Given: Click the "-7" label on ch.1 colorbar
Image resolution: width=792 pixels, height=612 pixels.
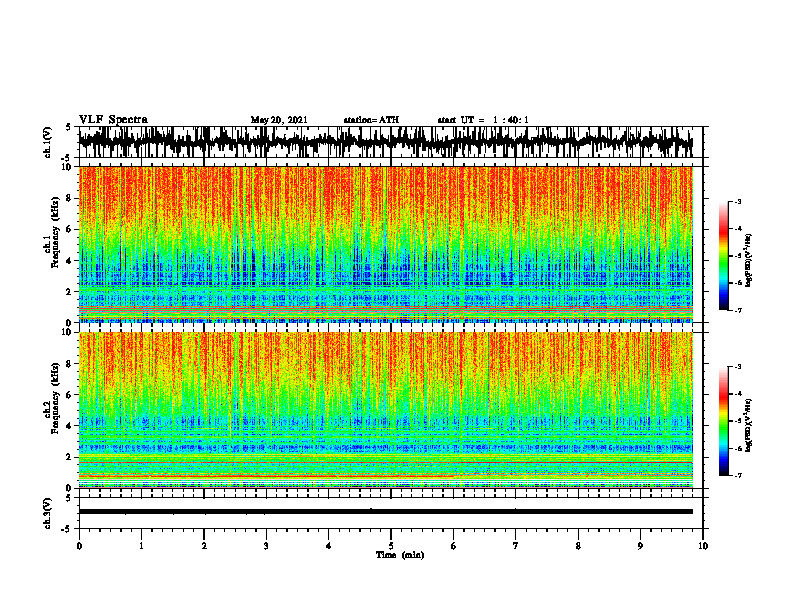Looking at the screenshot, I should (738, 310).
